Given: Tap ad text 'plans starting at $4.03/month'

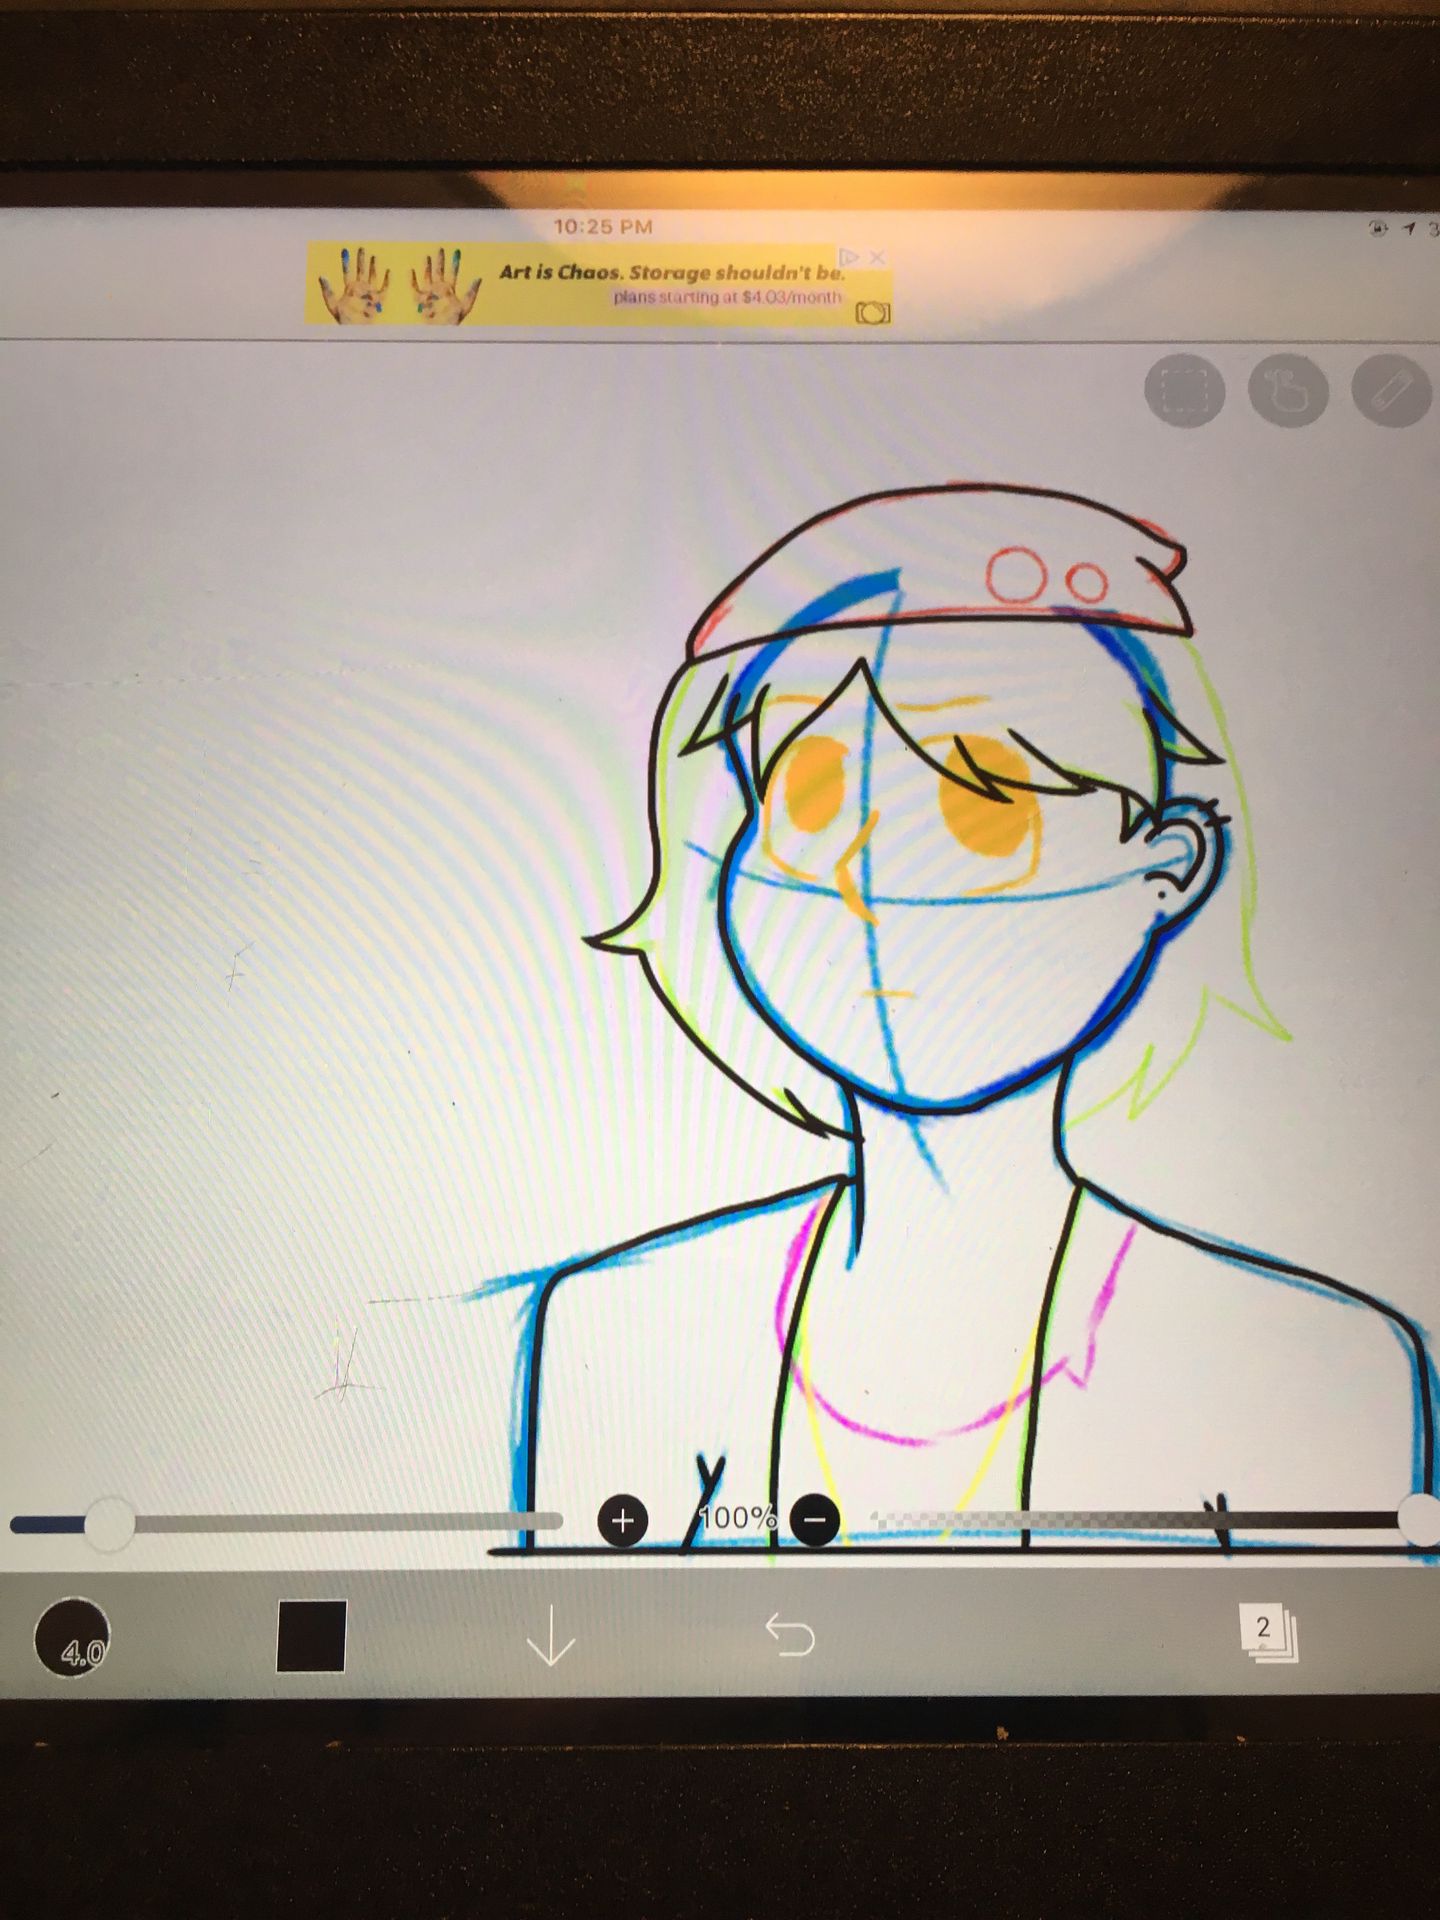Looking at the screenshot, I should [x=727, y=297].
